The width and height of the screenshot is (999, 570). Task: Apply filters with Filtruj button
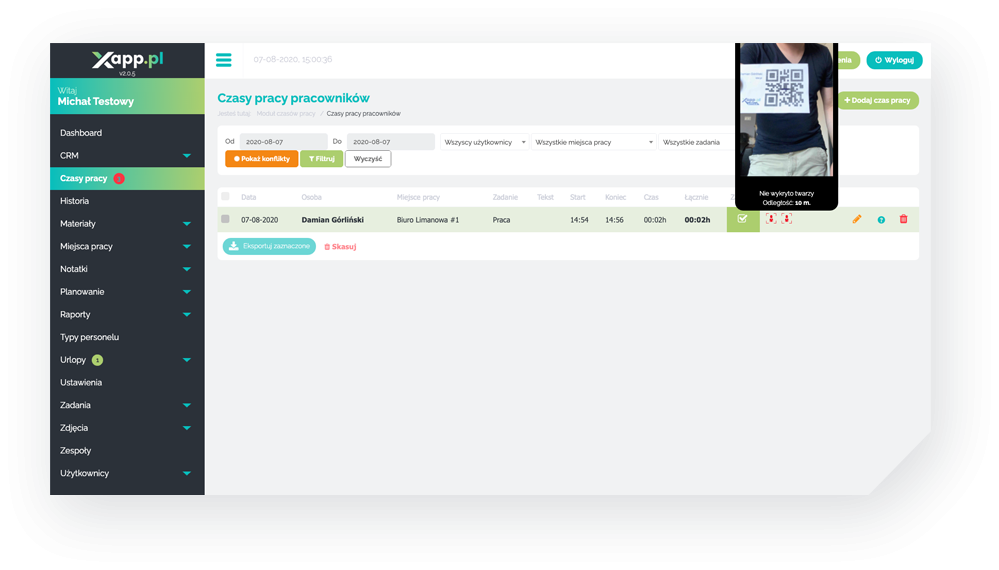(321, 159)
